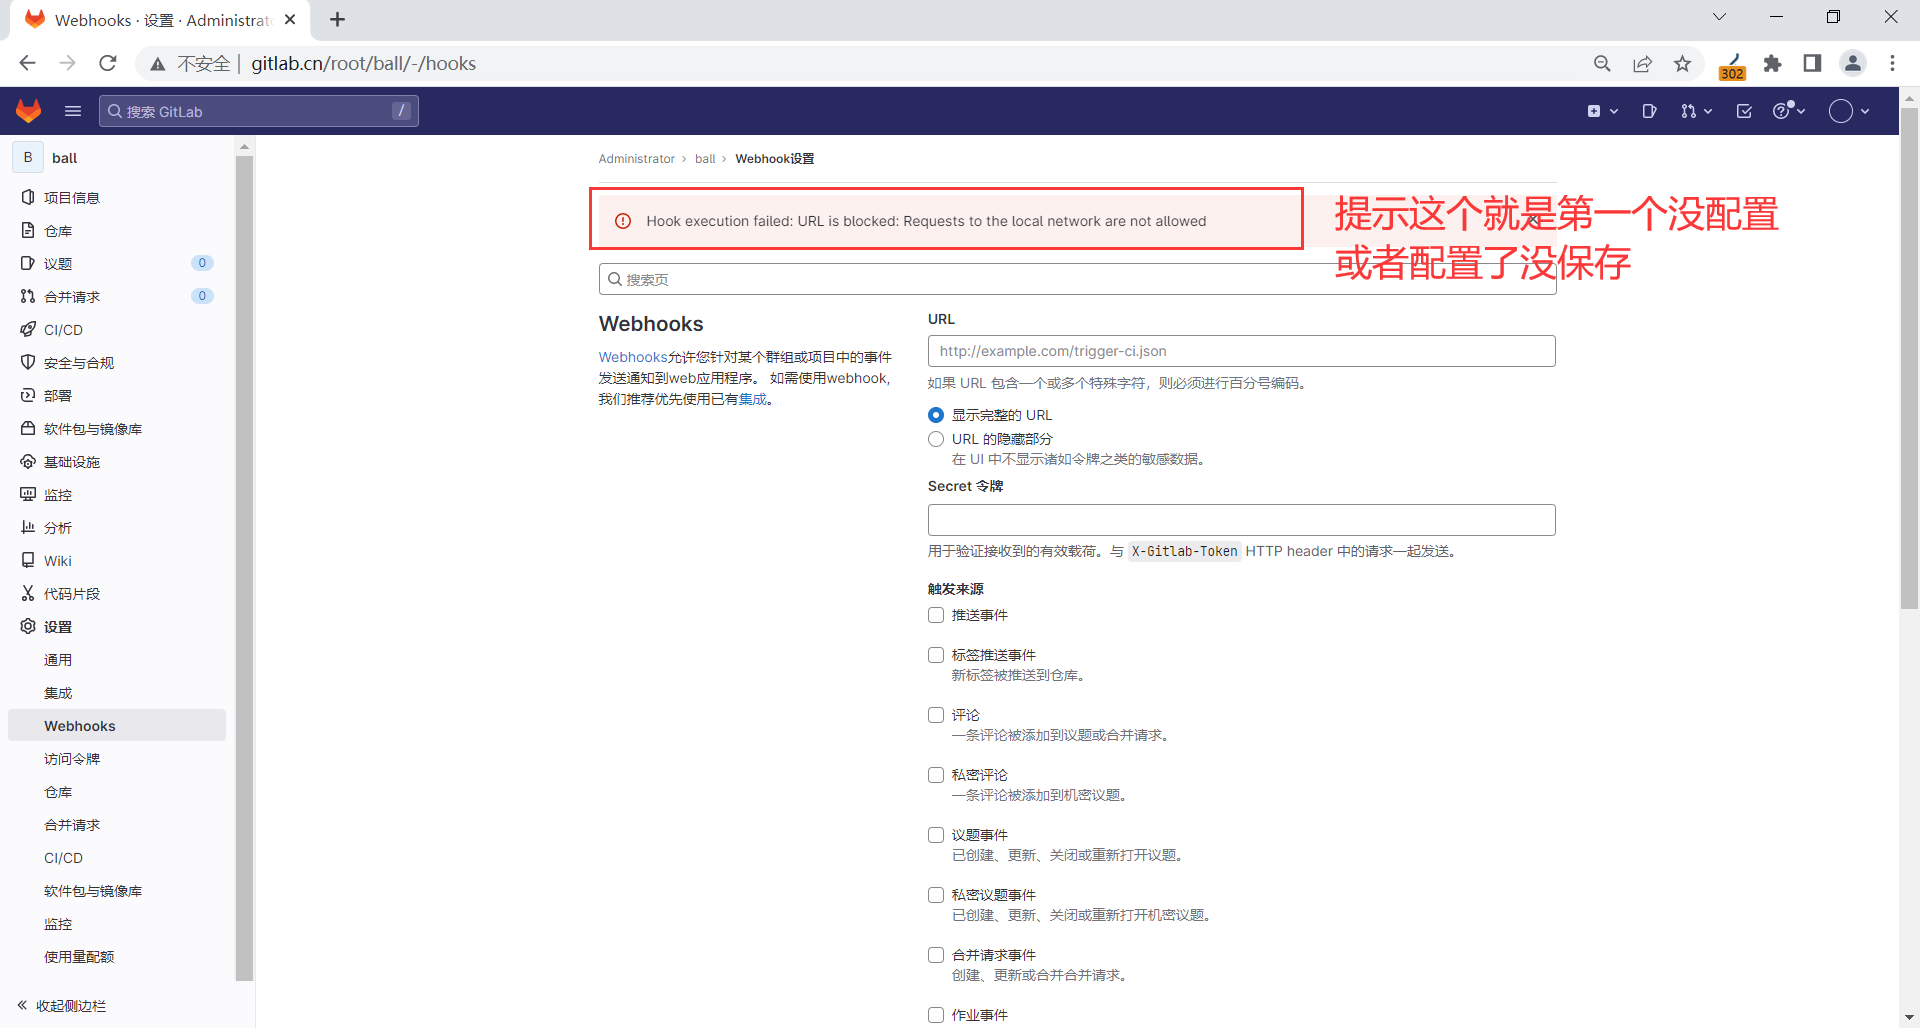Screen dimensions: 1920x1028
Task: Click the Secret 令牌 input field
Action: (x=1241, y=520)
